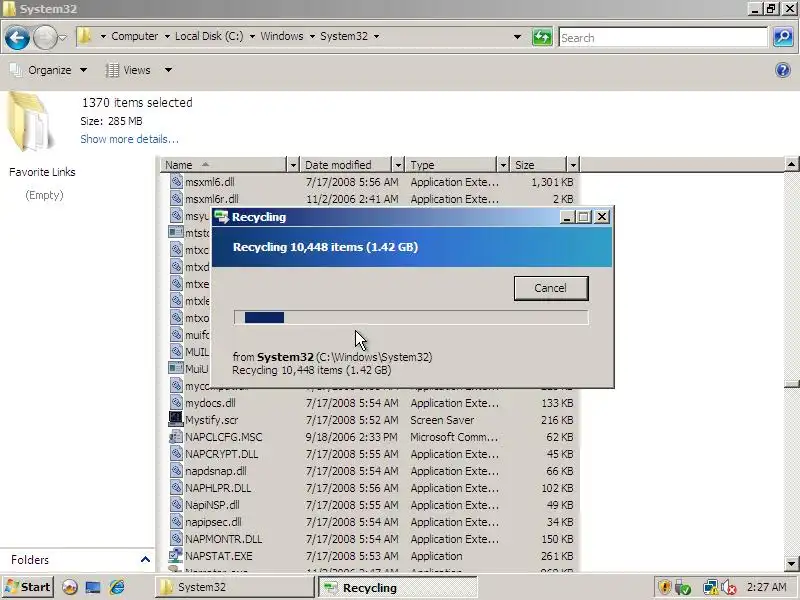
Task: Click the Screen Saver type cell
Action: pos(442,420)
